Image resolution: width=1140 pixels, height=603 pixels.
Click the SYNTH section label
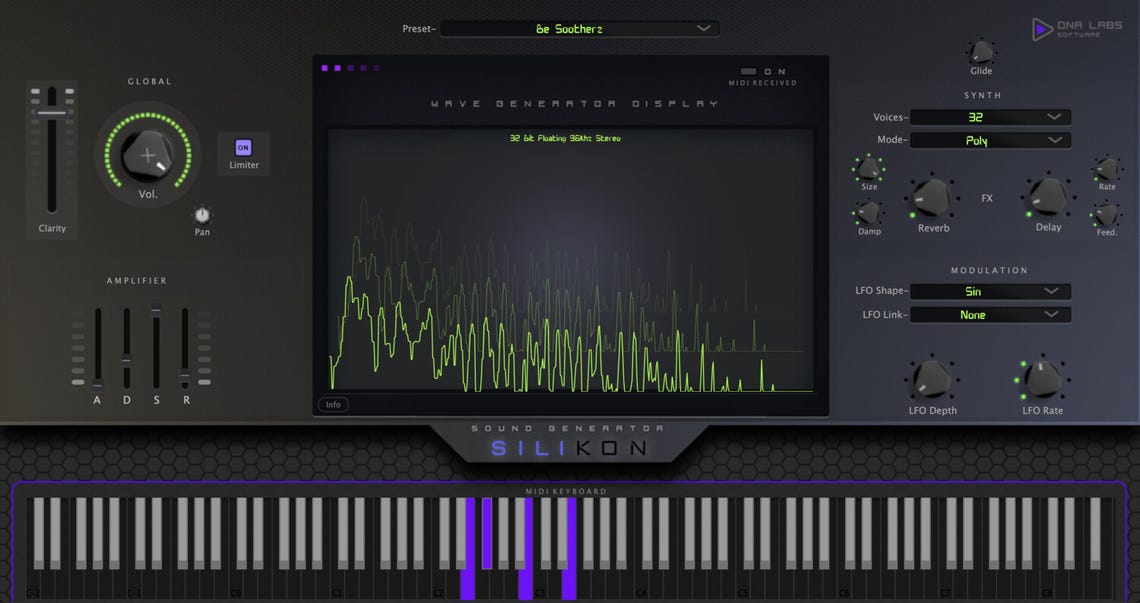983,95
